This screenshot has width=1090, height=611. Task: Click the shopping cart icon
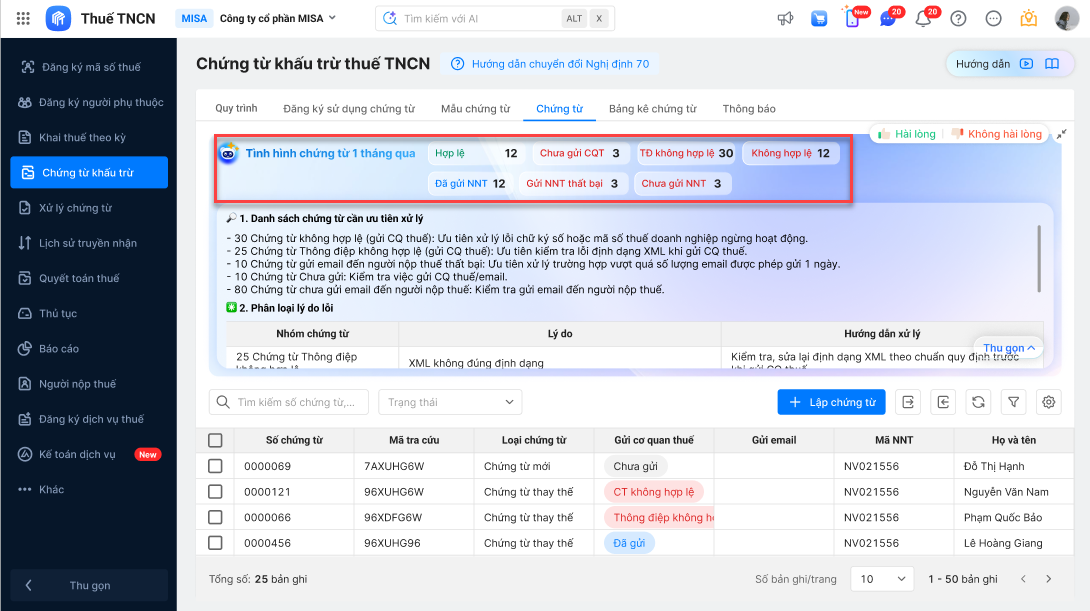(x=819, y=18)
